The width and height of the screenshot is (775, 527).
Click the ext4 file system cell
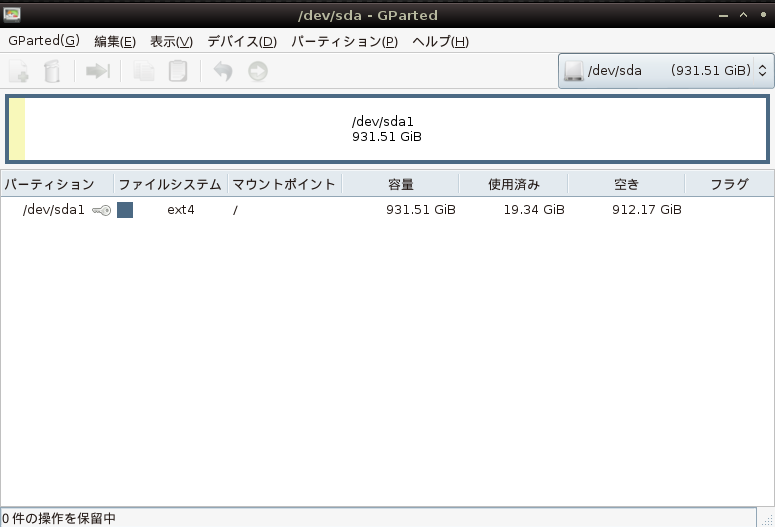(181, 210)
